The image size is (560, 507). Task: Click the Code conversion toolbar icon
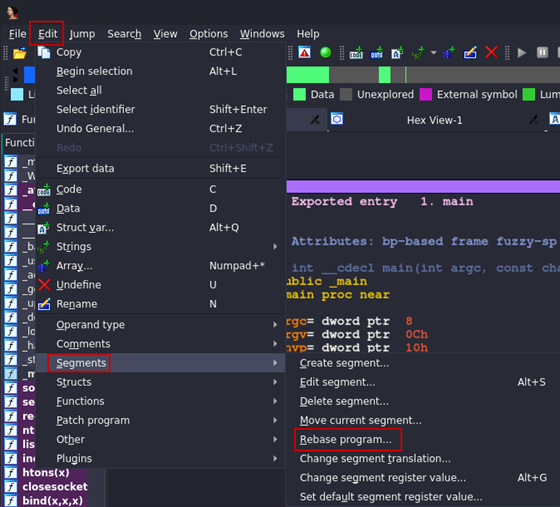(356, 53)
